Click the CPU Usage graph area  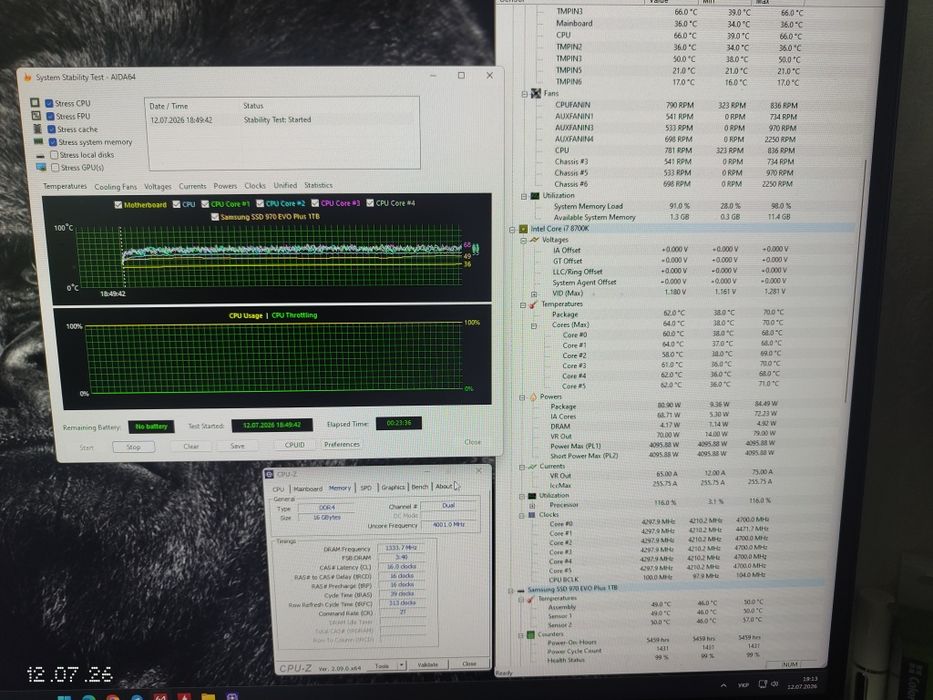click(x=273, y=358)
